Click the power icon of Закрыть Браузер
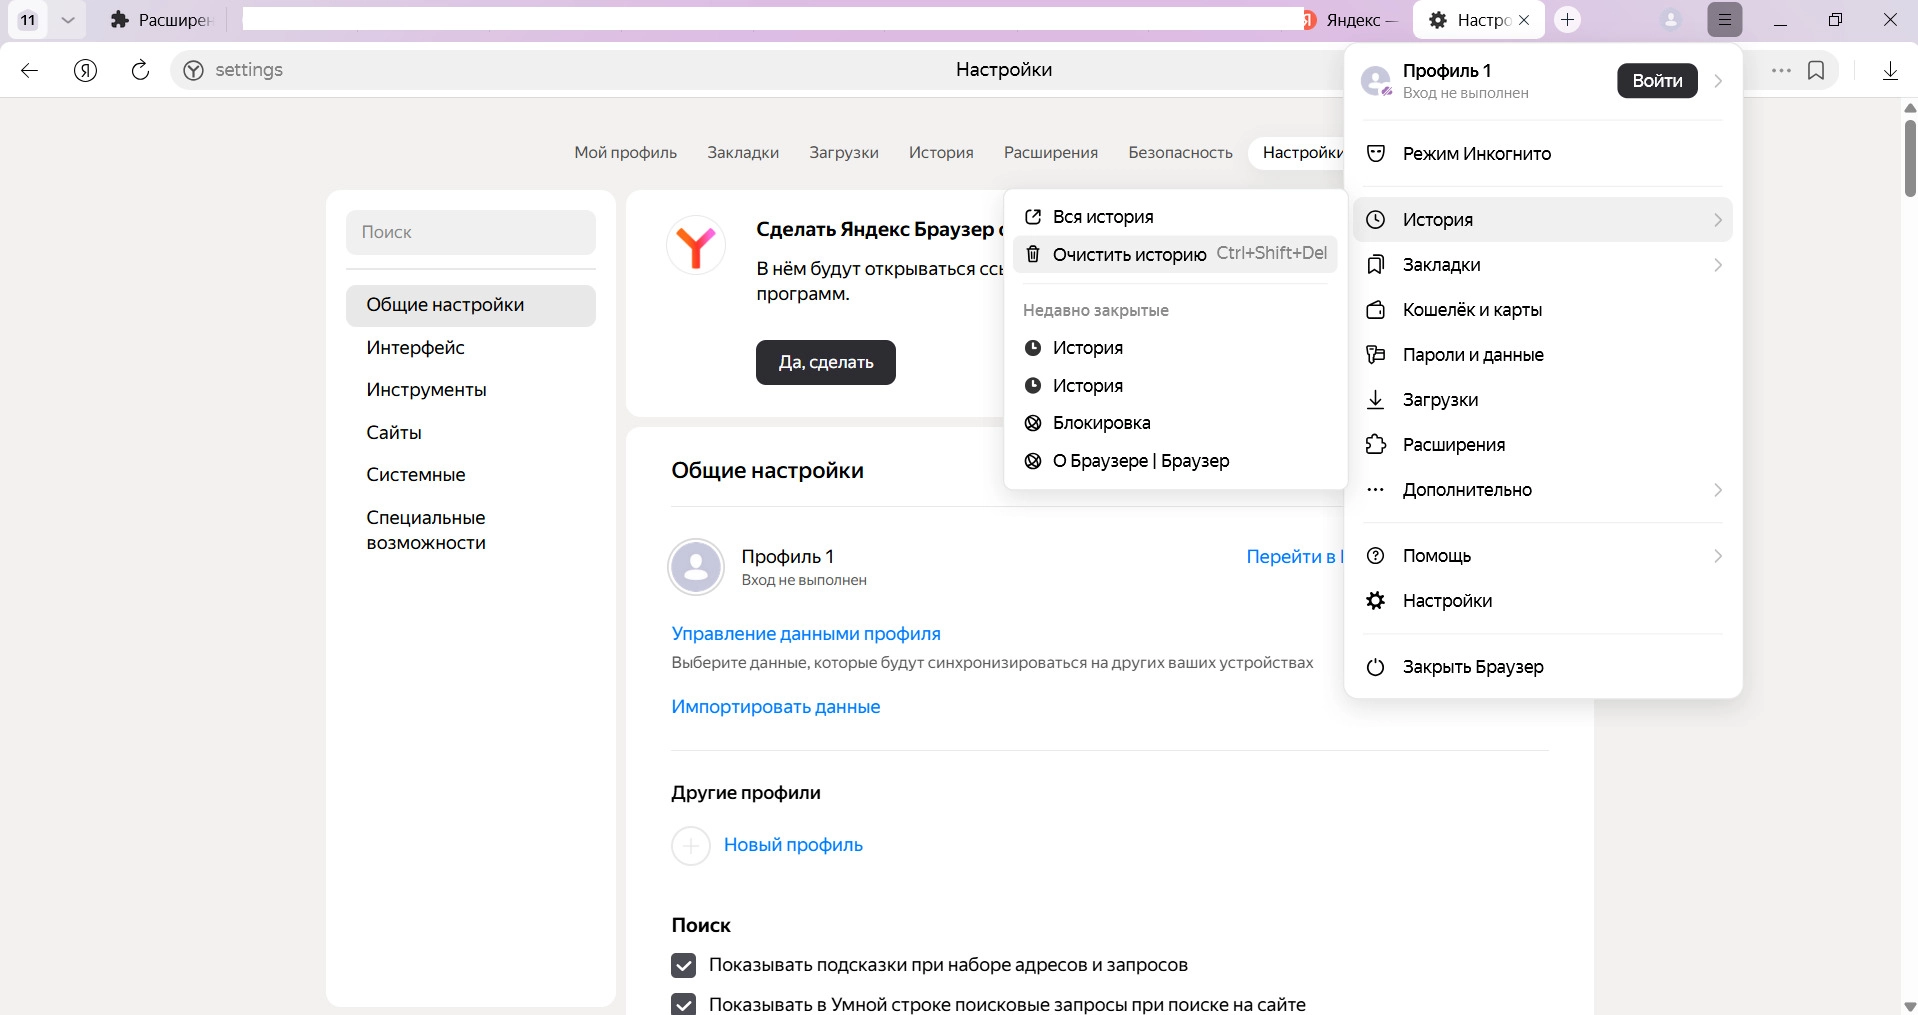This screenshot has width=1918, height=1015. [x=1376, y=667]
